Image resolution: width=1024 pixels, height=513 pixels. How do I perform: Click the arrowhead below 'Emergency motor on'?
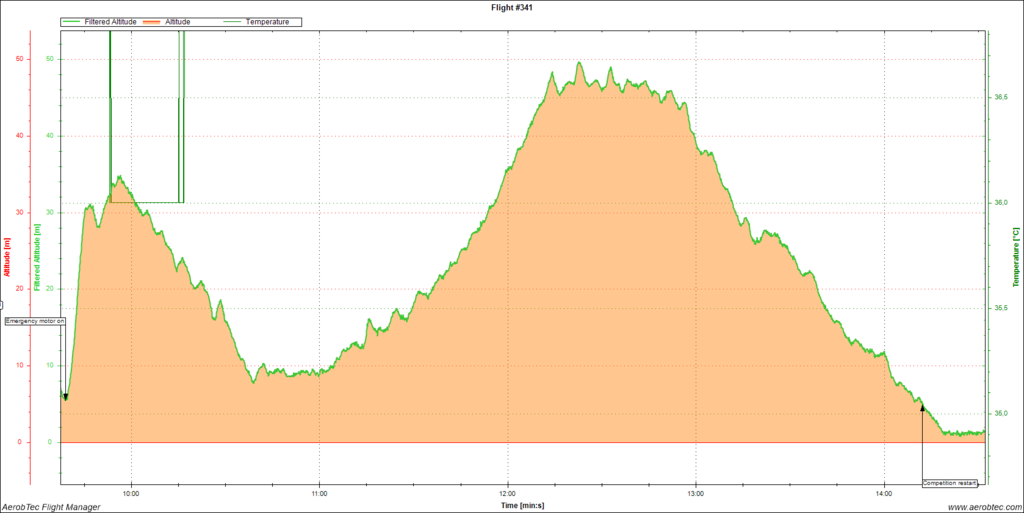coord(66,397)
